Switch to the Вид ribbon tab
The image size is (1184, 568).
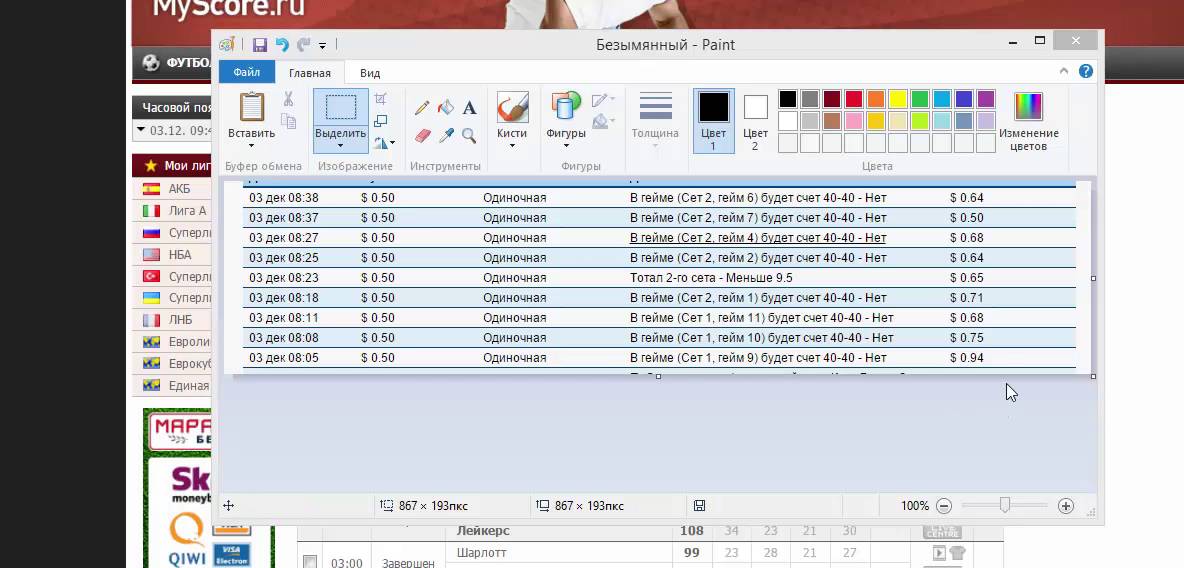pyautogui.click(x=370, y=73)
